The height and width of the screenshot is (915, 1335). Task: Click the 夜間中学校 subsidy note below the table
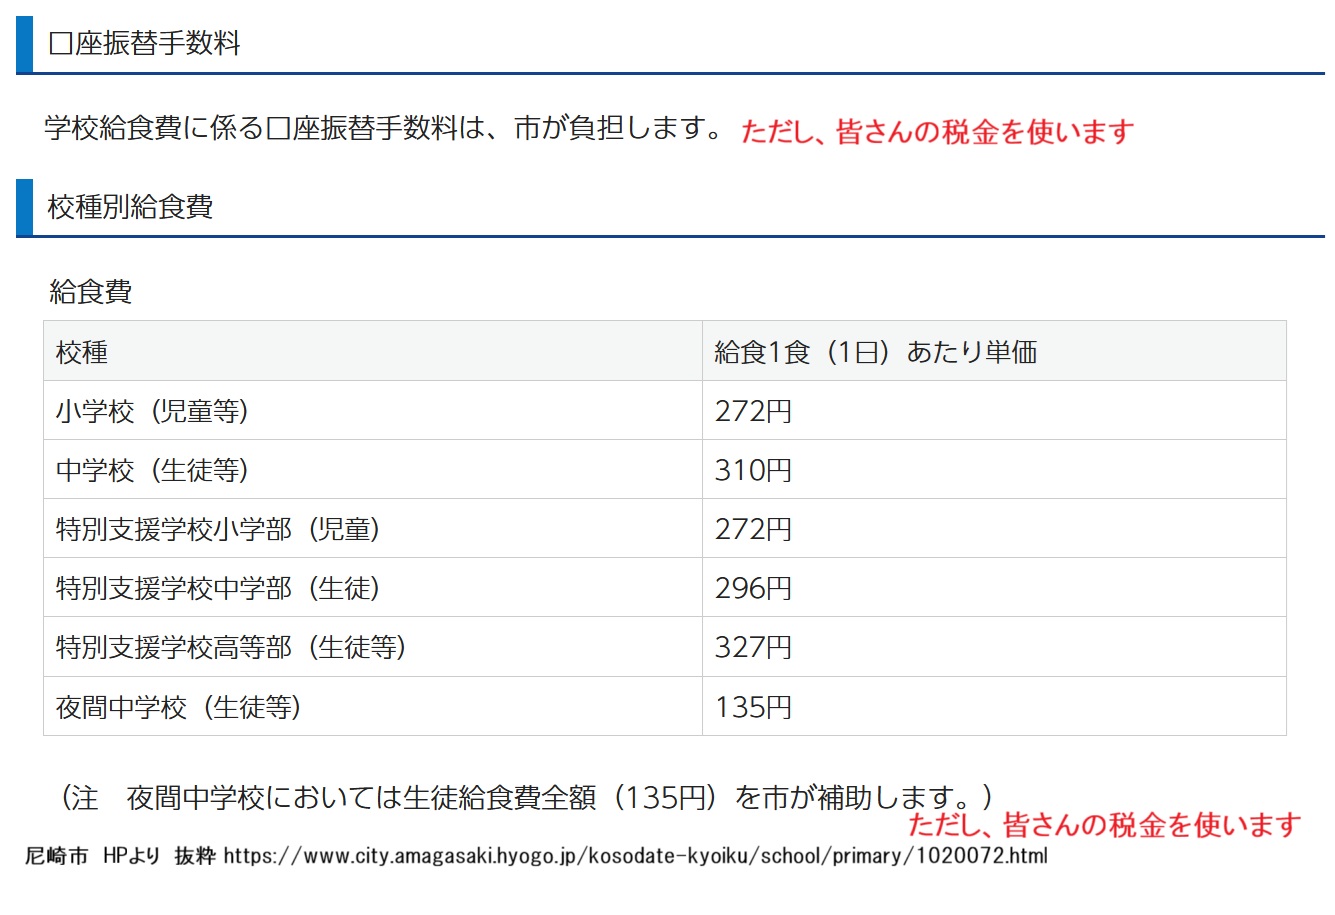527,797
